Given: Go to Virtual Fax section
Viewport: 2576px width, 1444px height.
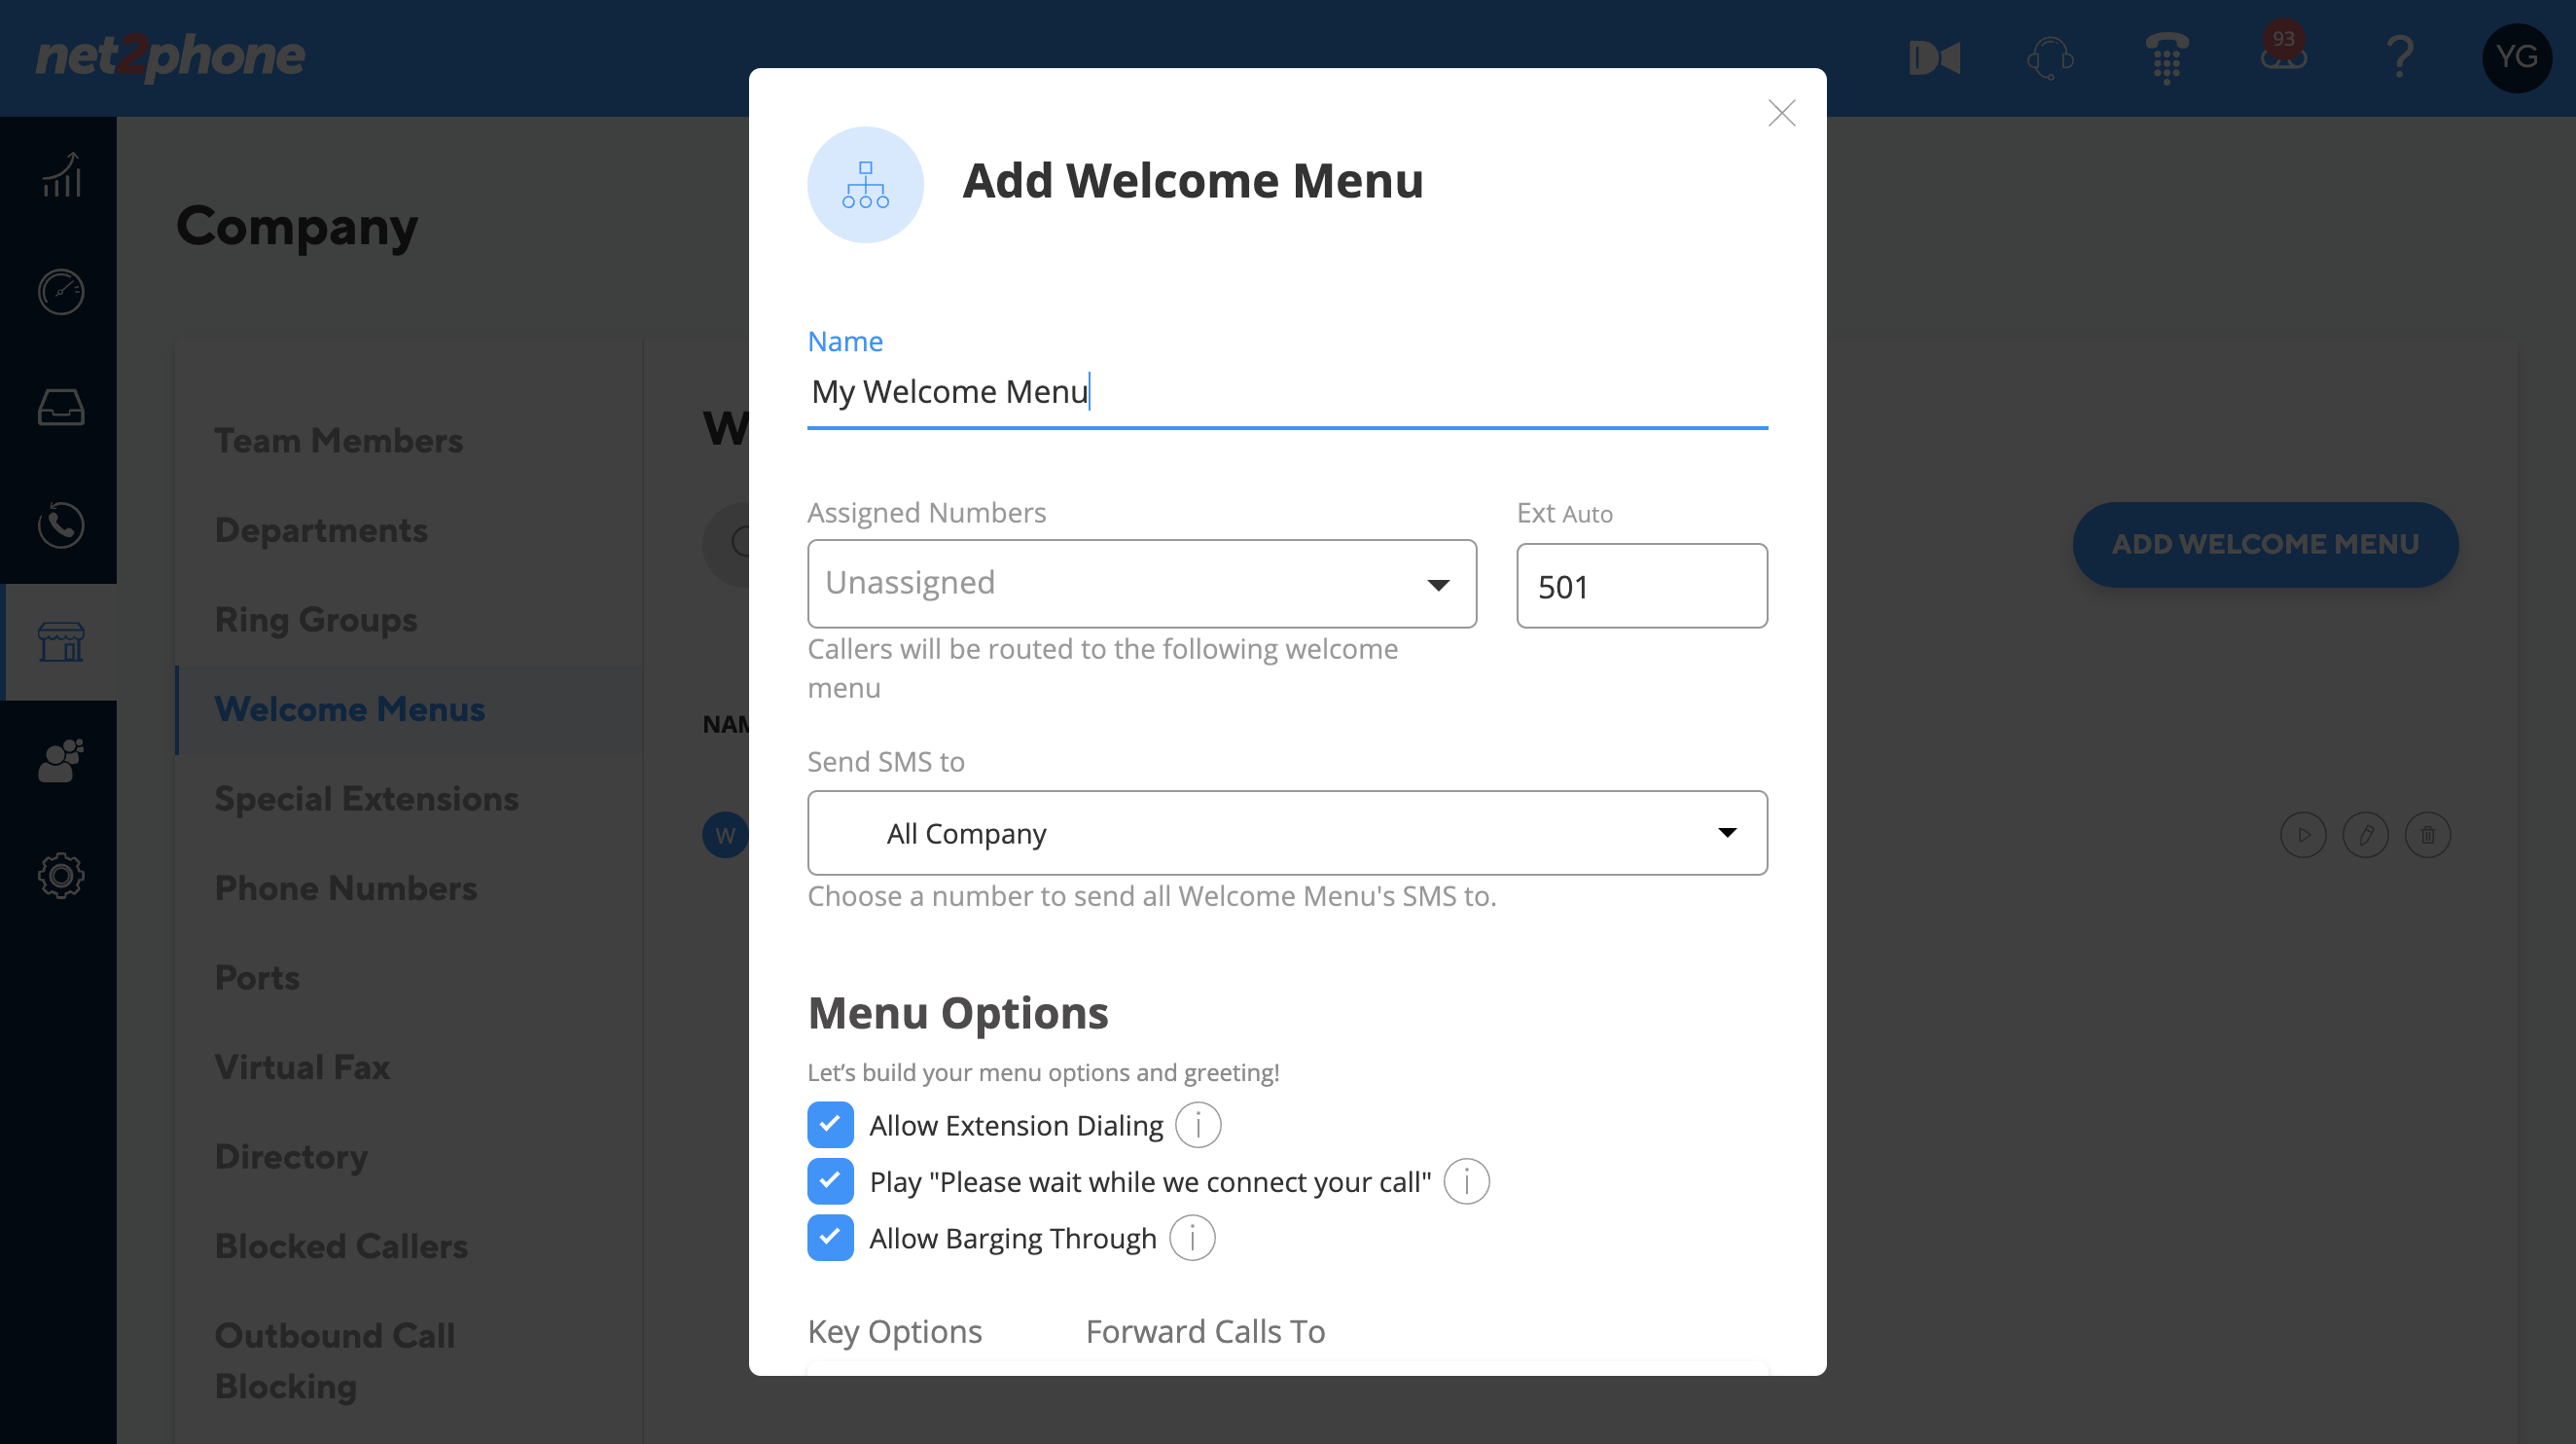Looking at the screenshot, I should click(x=302, y=1067).
